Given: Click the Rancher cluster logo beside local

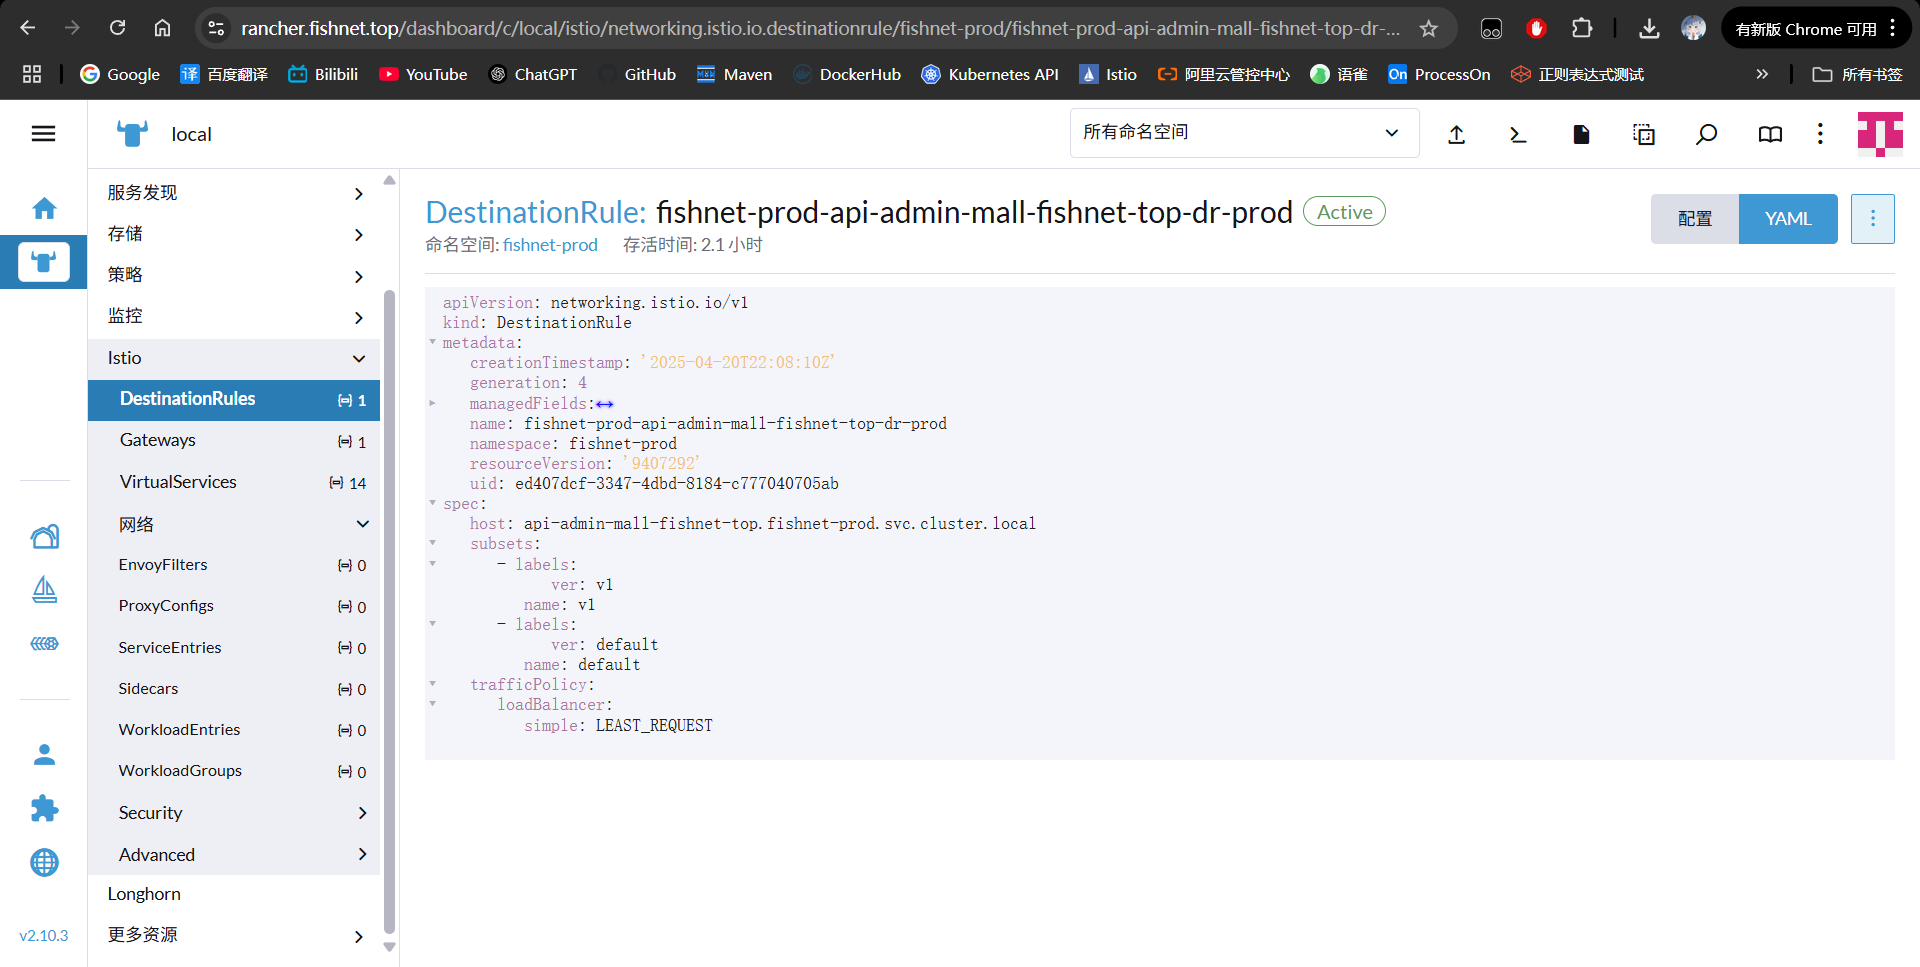Looking at the screenshot, I should (x=132, y=134).
